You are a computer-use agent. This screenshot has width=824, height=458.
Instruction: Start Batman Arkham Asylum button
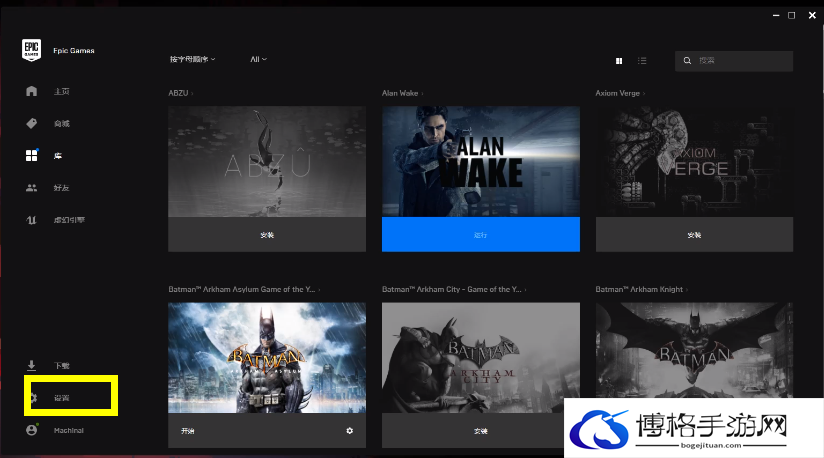188,431
